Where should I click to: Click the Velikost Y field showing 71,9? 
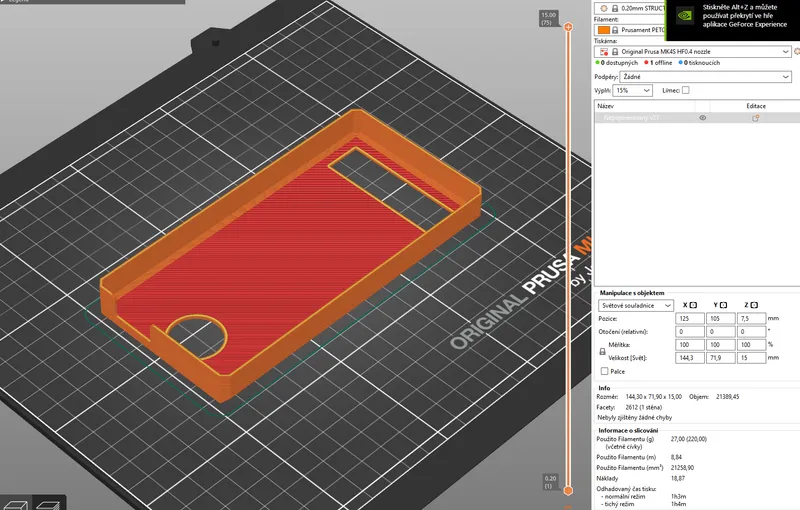(x=720, y=358)
